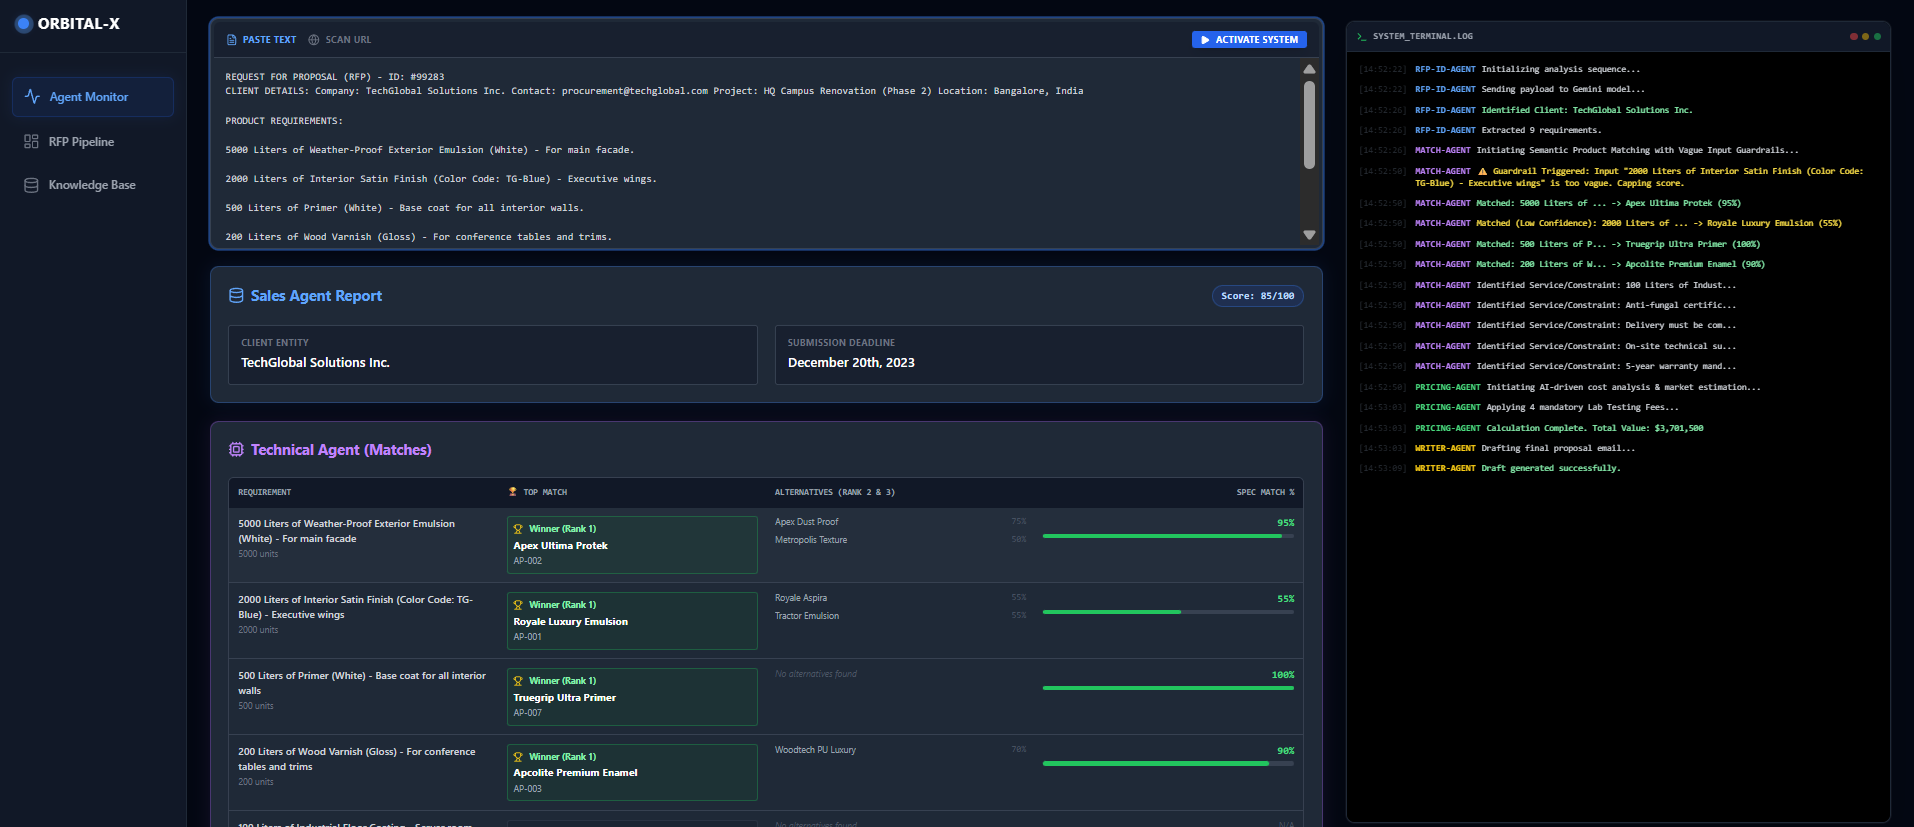Click the trophy icon in Truegrip Ultra Primer card
Screen dimensions: 1914x827
pos(518,681)
